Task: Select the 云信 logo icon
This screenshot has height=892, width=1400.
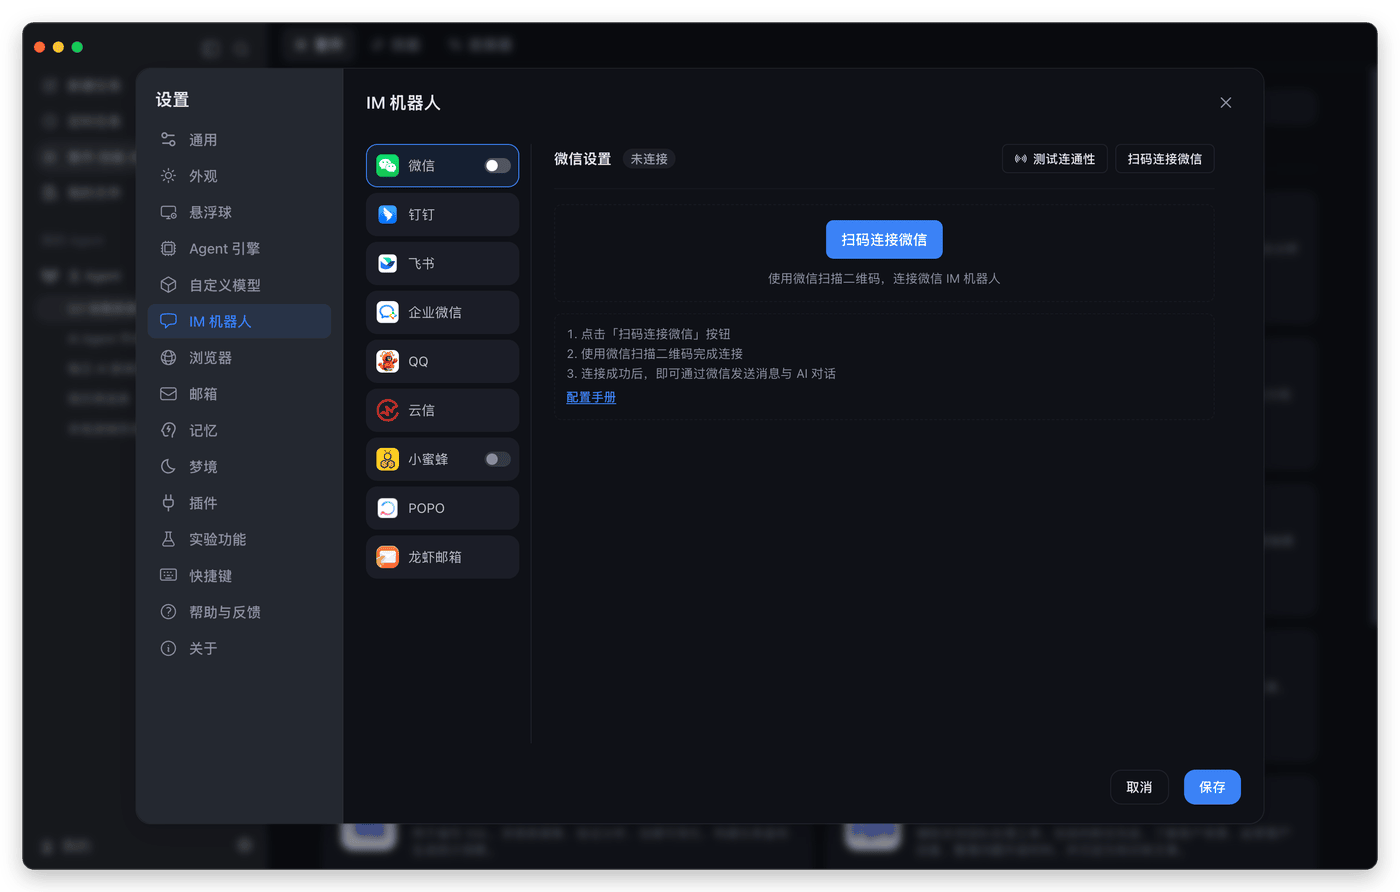Action: 388,410
